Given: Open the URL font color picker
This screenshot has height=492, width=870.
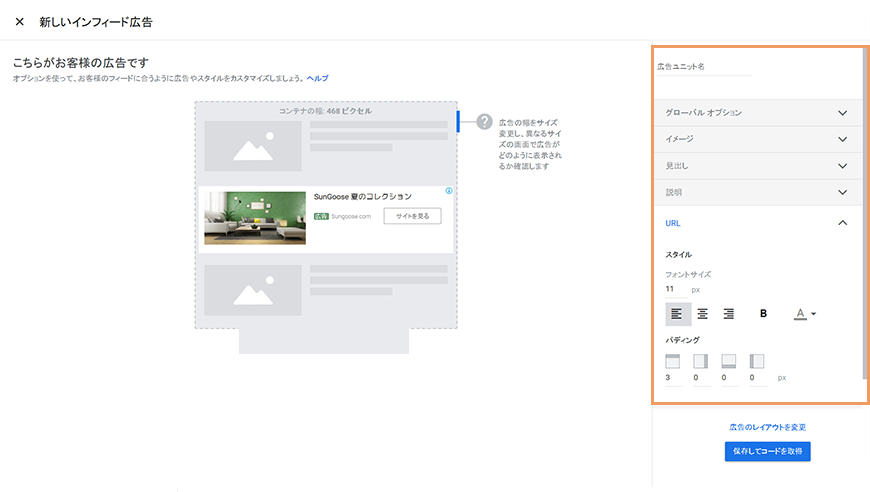Looking at the screenshot, I should coord(805,314).
